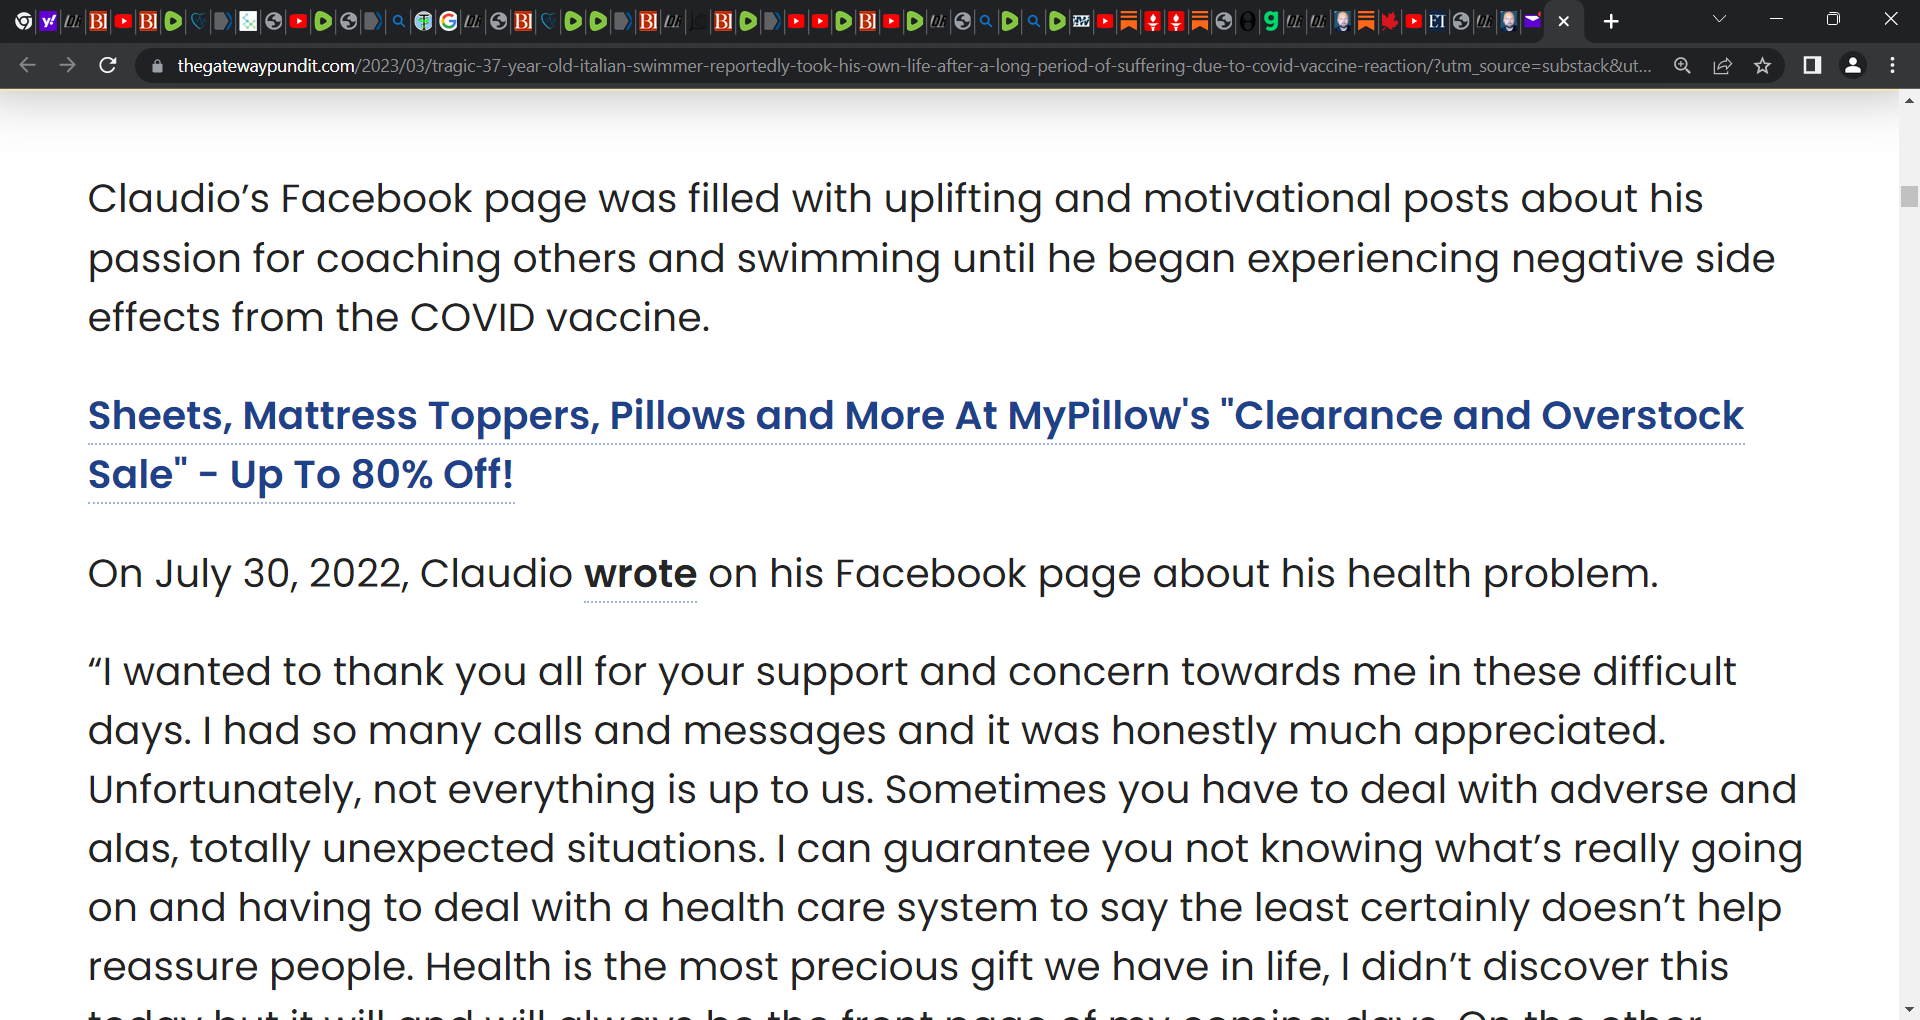Viewport: 1920px width, 1020px height.
Task: Open the Chrome profile avatar
Action: pyautogui.click(x=1852, y=66)
